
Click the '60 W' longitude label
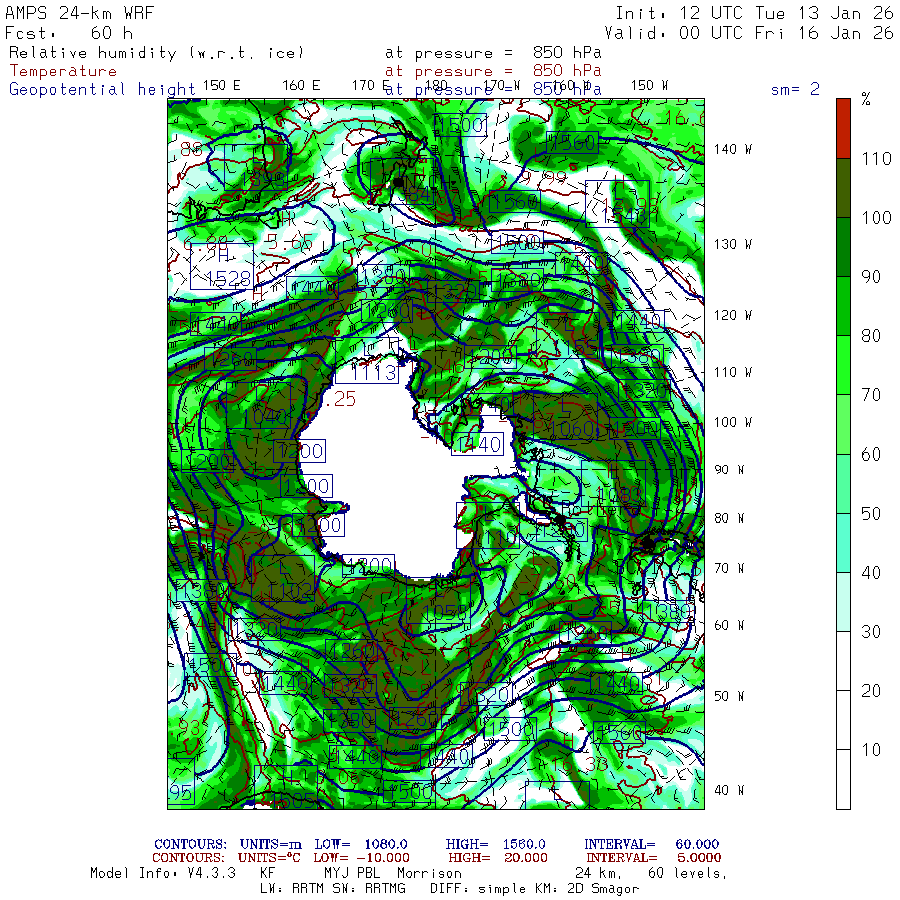coord(729,625)
